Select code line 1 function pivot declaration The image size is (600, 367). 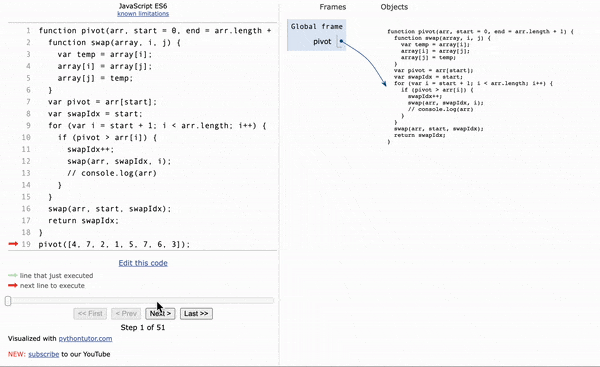tap(155, 31)
